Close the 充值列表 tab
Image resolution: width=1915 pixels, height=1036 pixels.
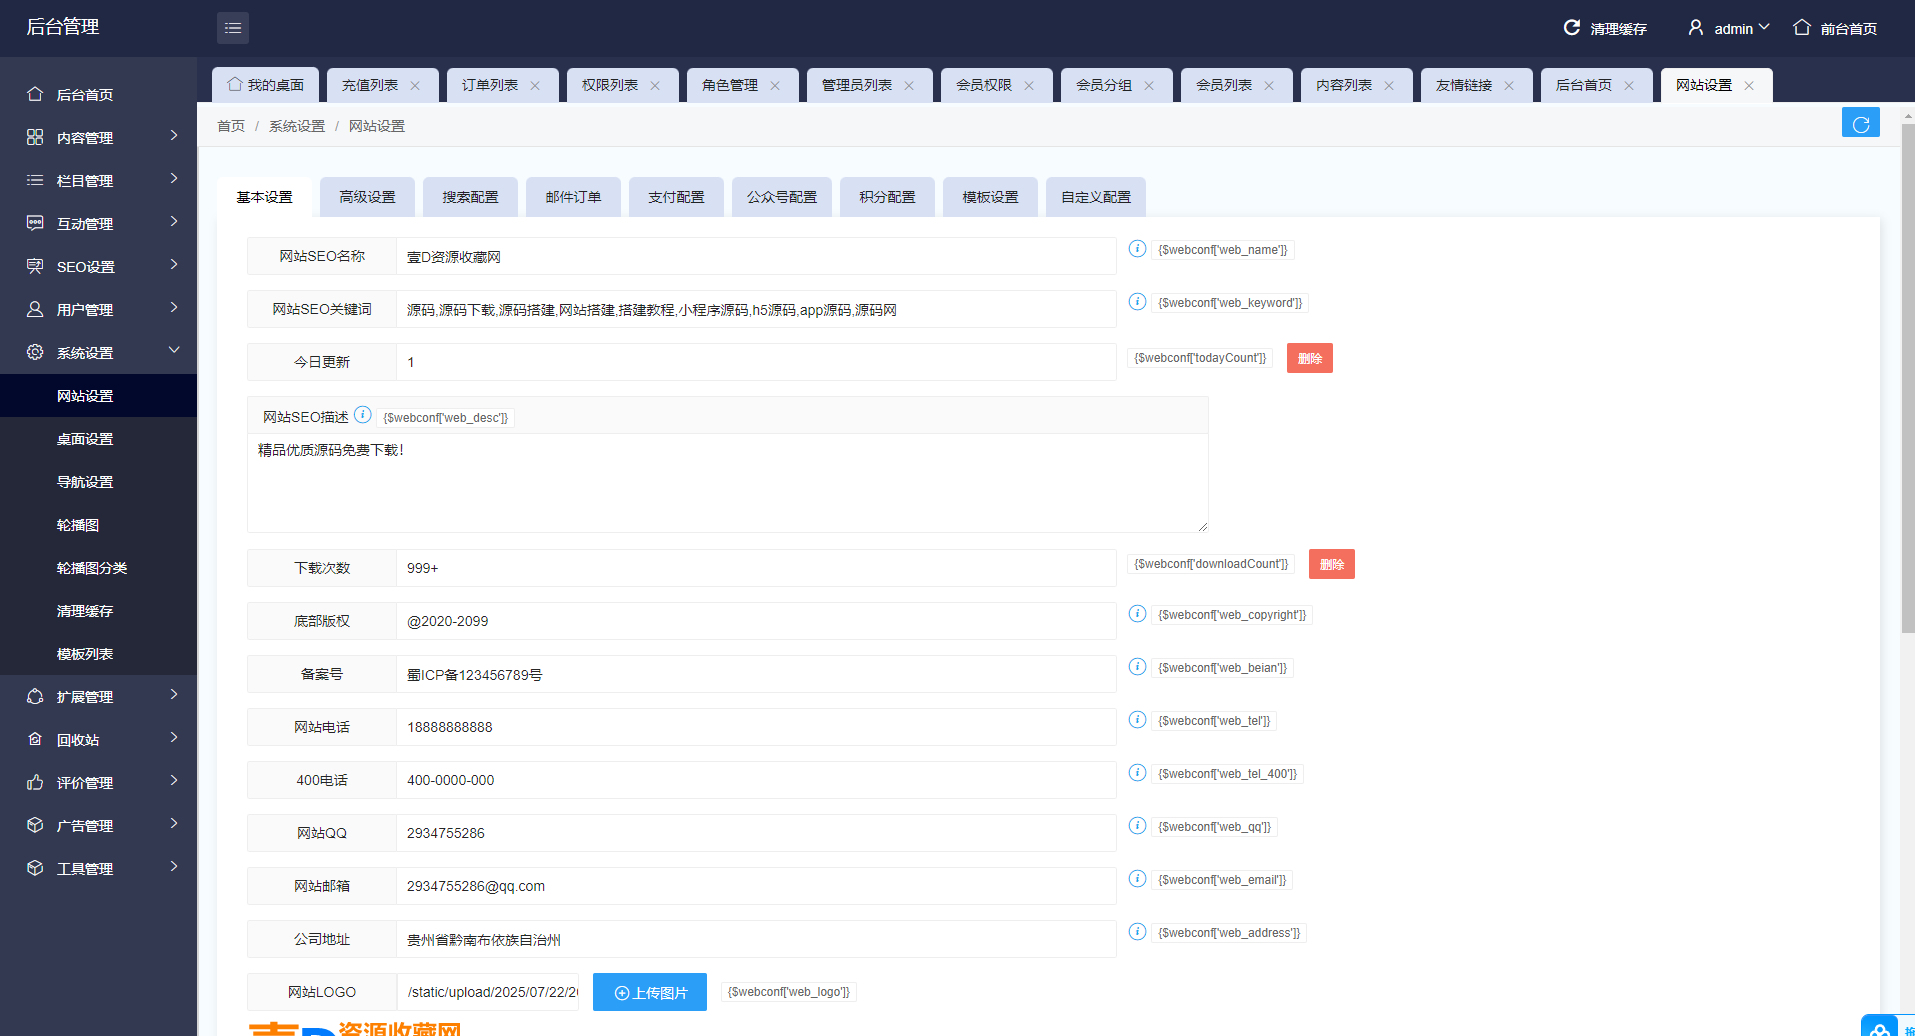pos(415,86)
